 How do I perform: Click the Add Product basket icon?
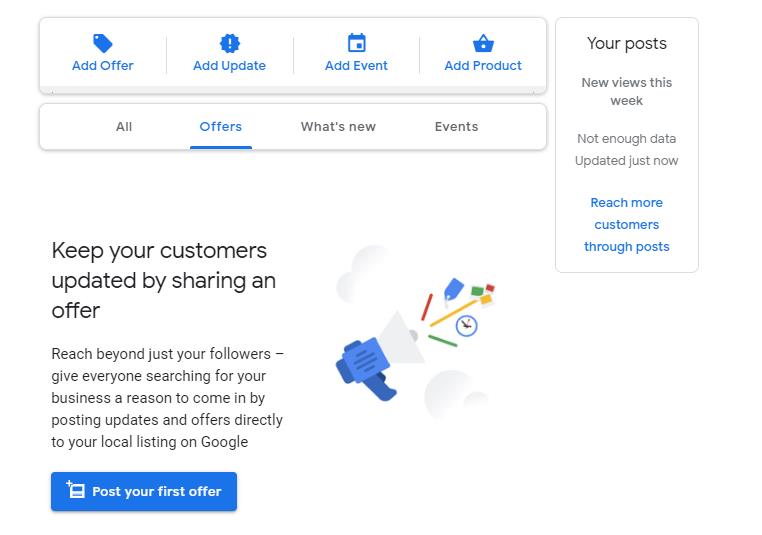coord(483,43)
